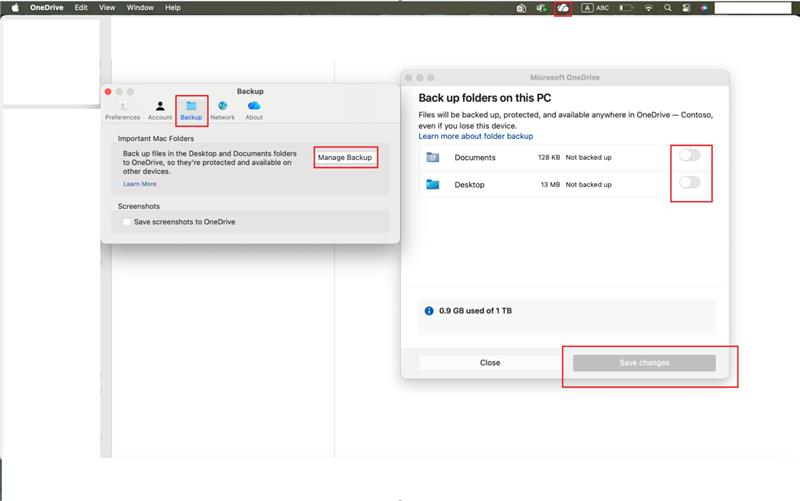Click the Desktop folder icon
800x501 pixels.
click(433, 184)
